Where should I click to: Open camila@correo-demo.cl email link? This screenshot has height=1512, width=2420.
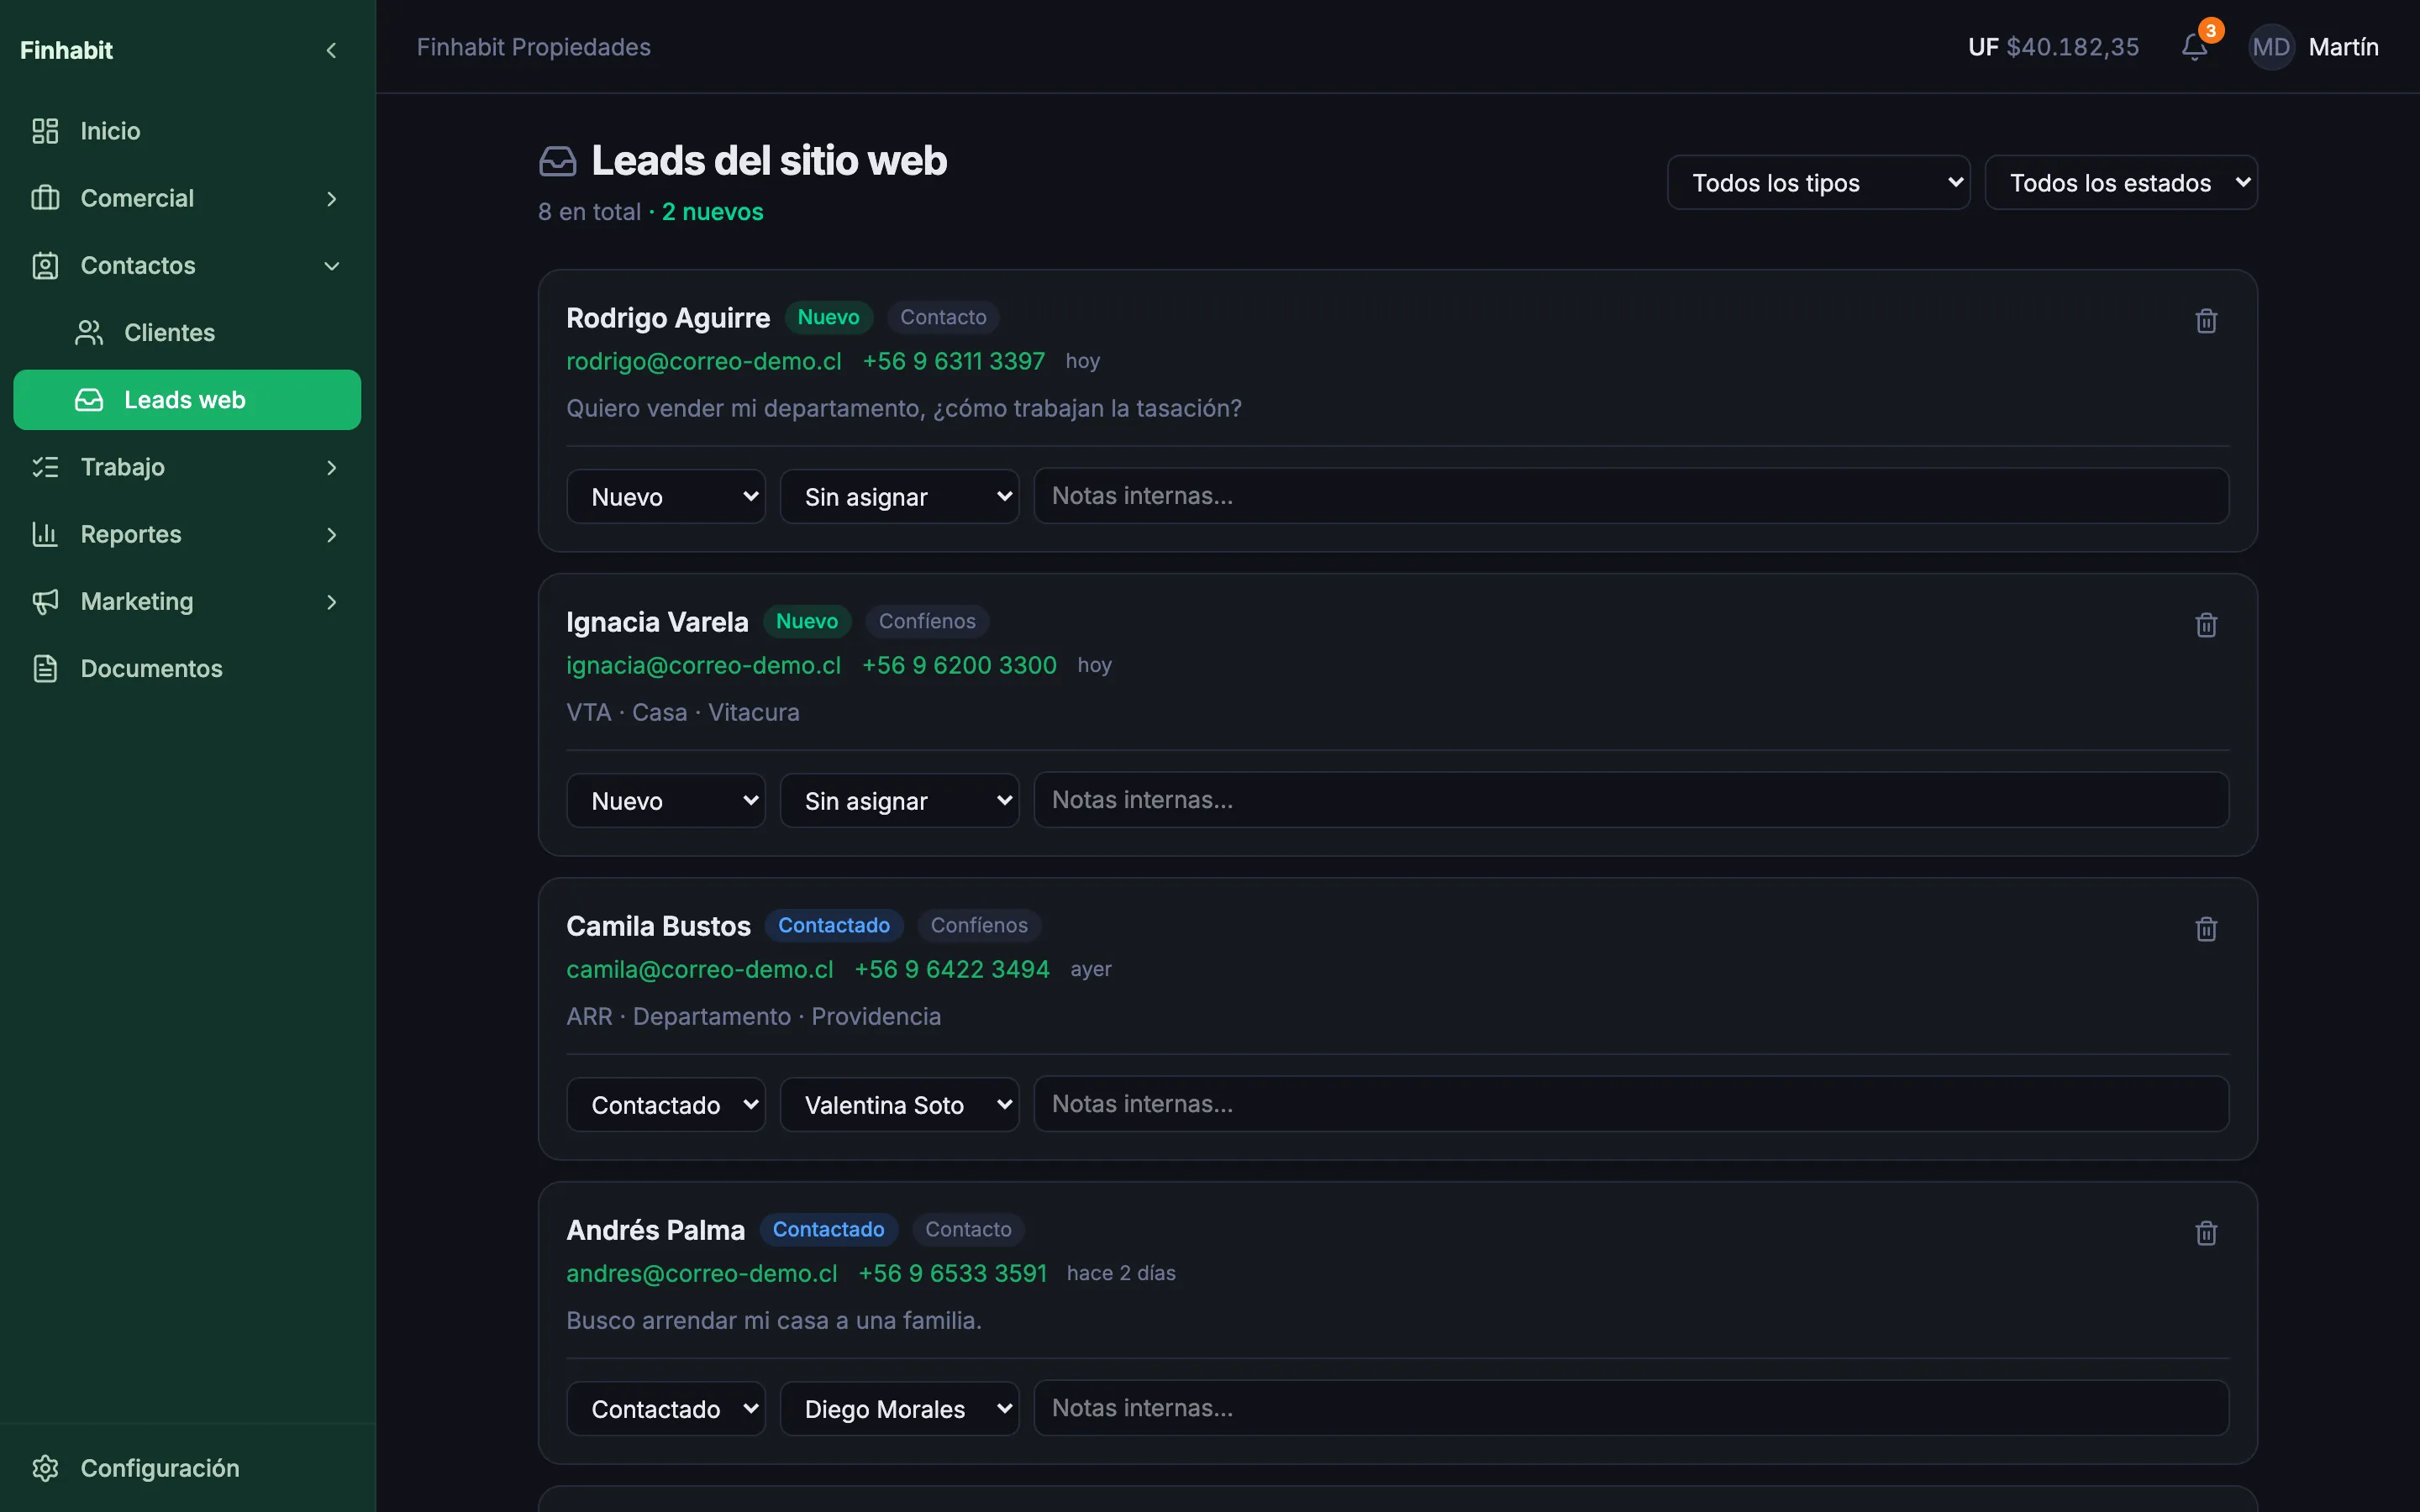click(x=700, y=969)
